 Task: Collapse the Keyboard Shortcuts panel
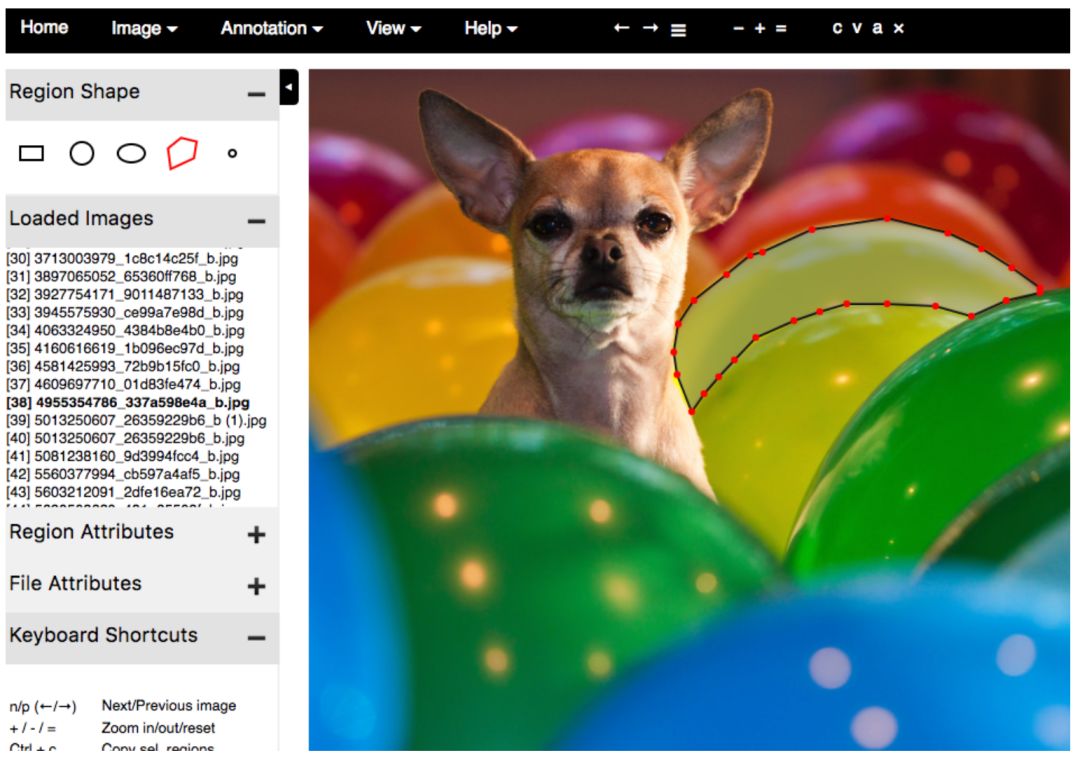pyautogui.click(x=256, y=638)
